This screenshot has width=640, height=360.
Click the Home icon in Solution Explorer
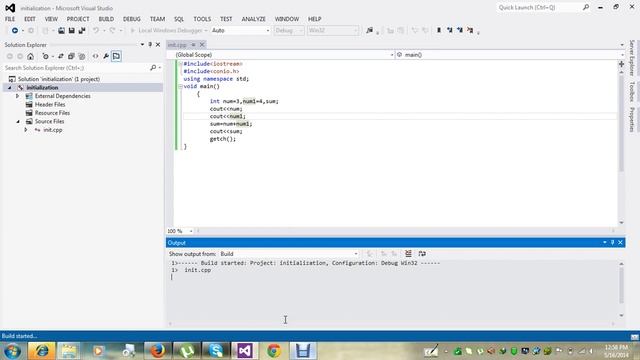(x=31, y=56)
